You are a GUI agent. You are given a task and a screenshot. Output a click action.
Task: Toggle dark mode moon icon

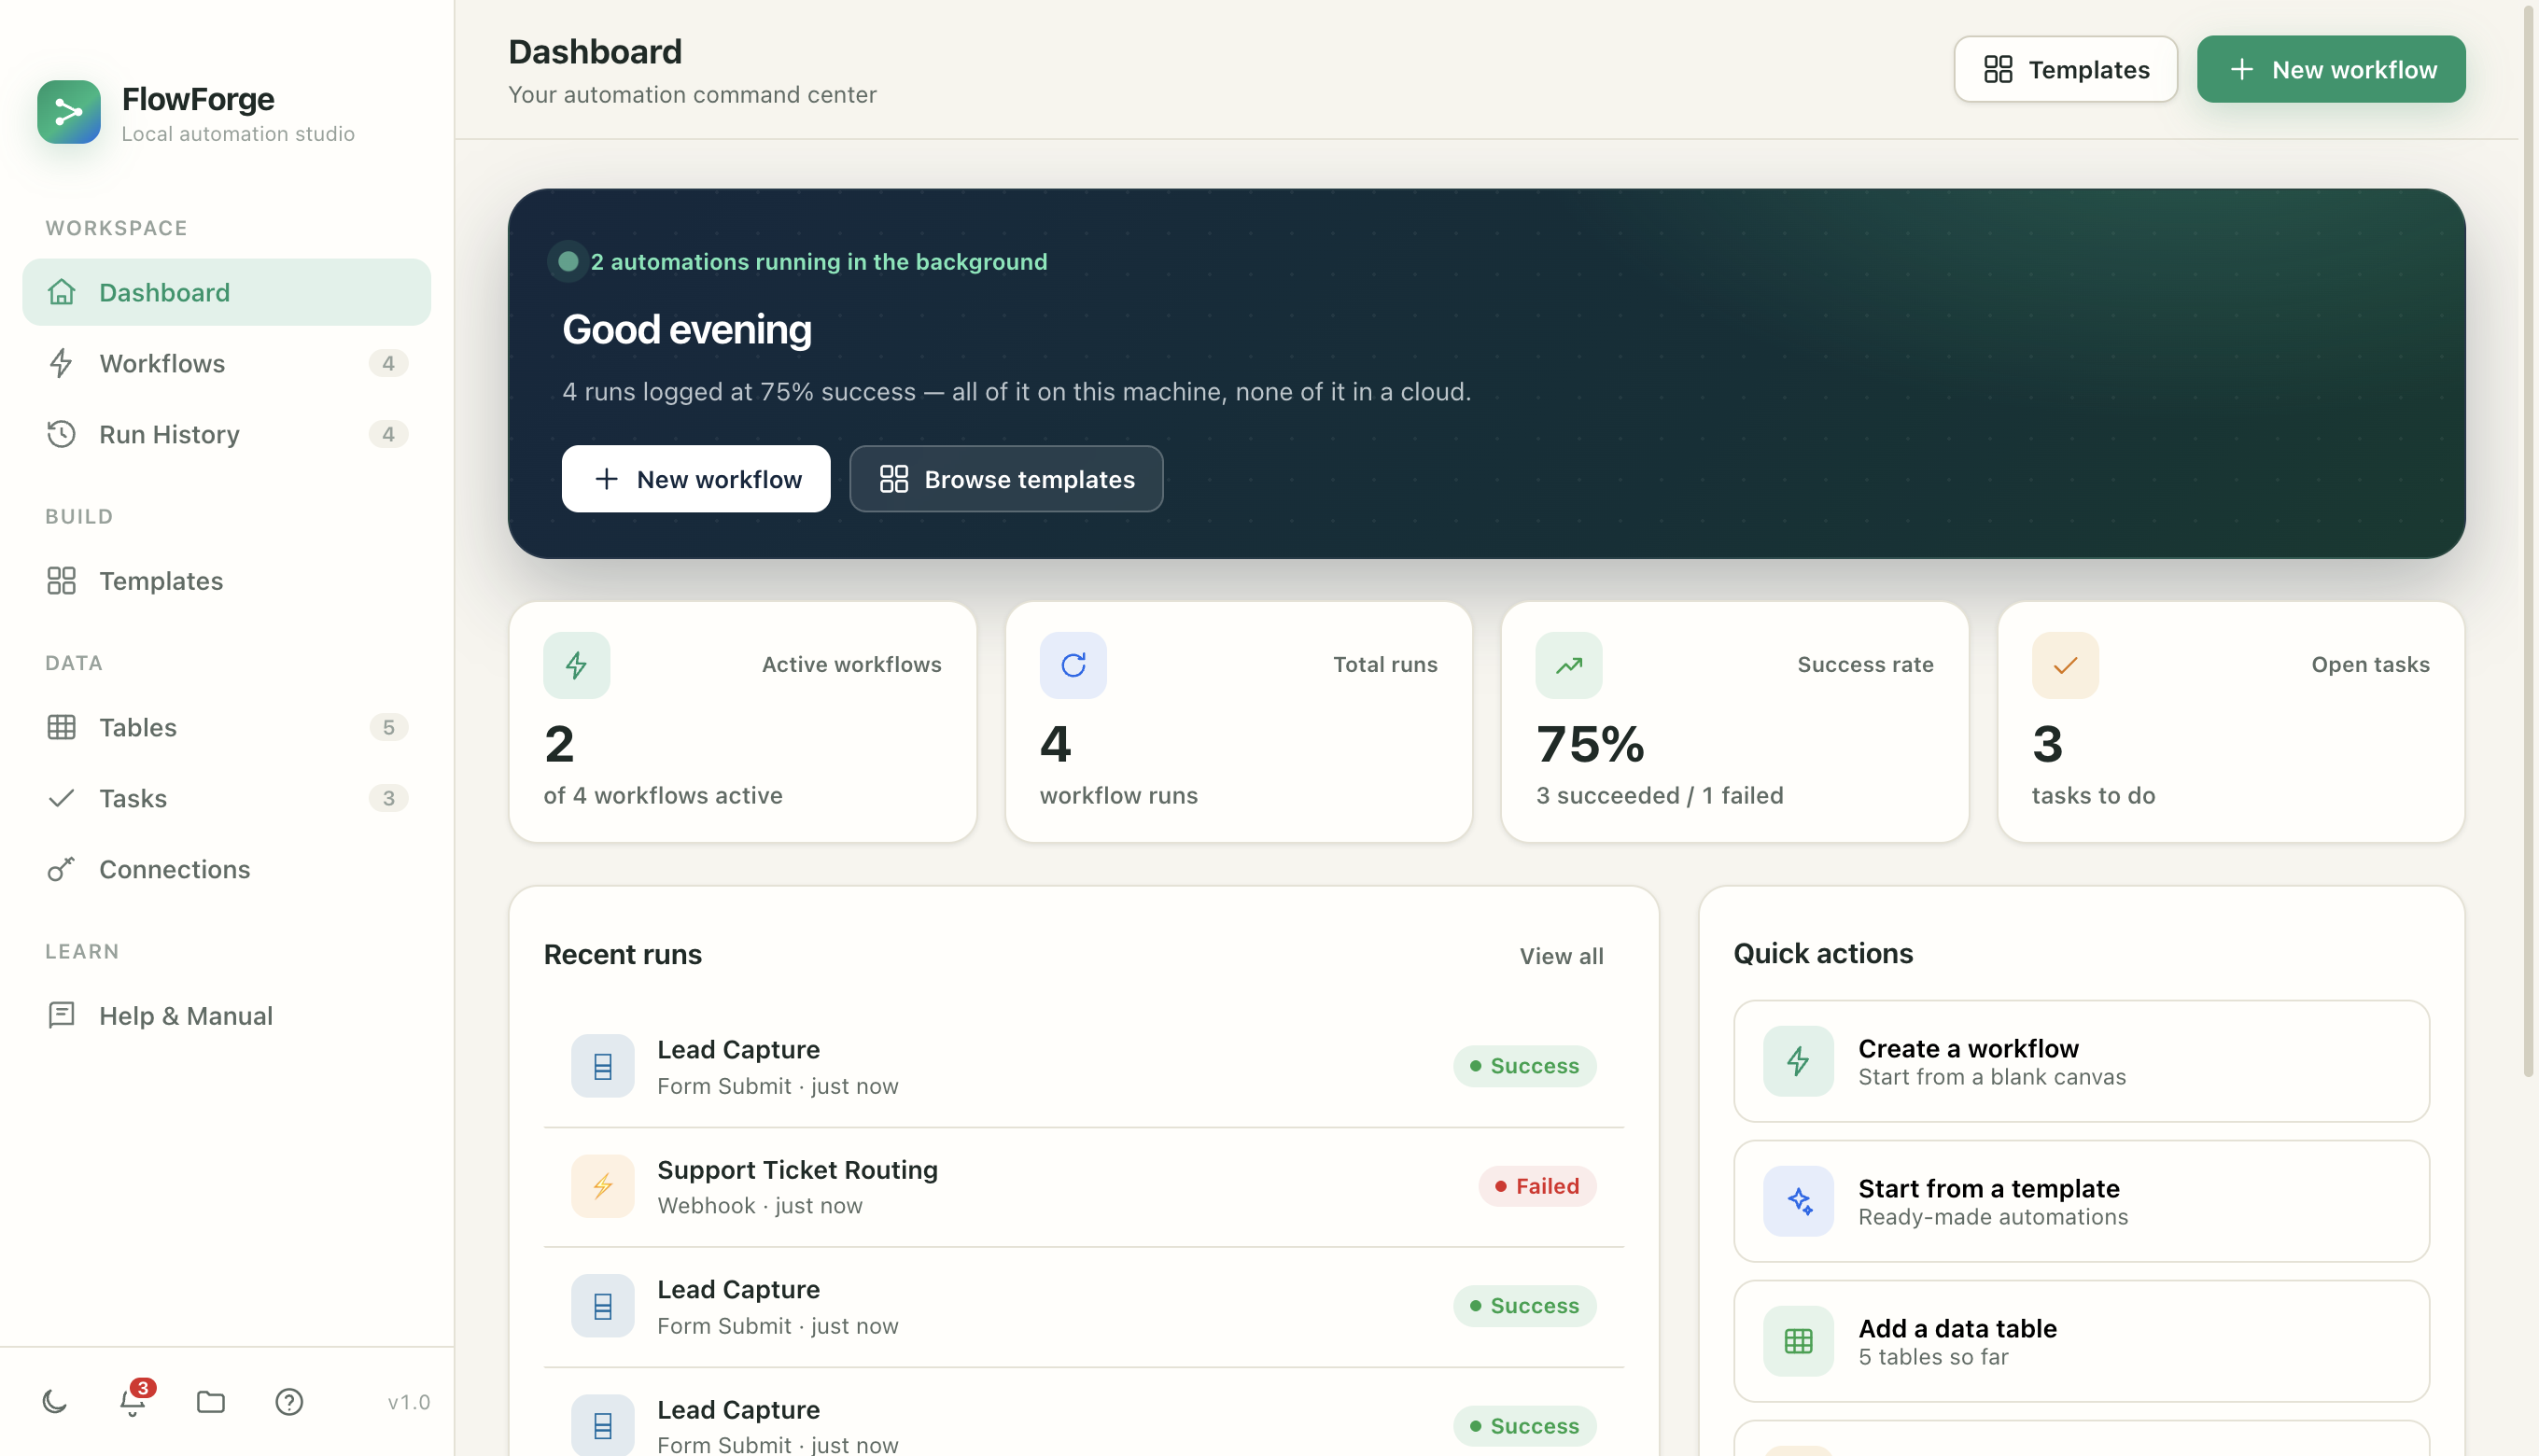tap(55, 1402)
